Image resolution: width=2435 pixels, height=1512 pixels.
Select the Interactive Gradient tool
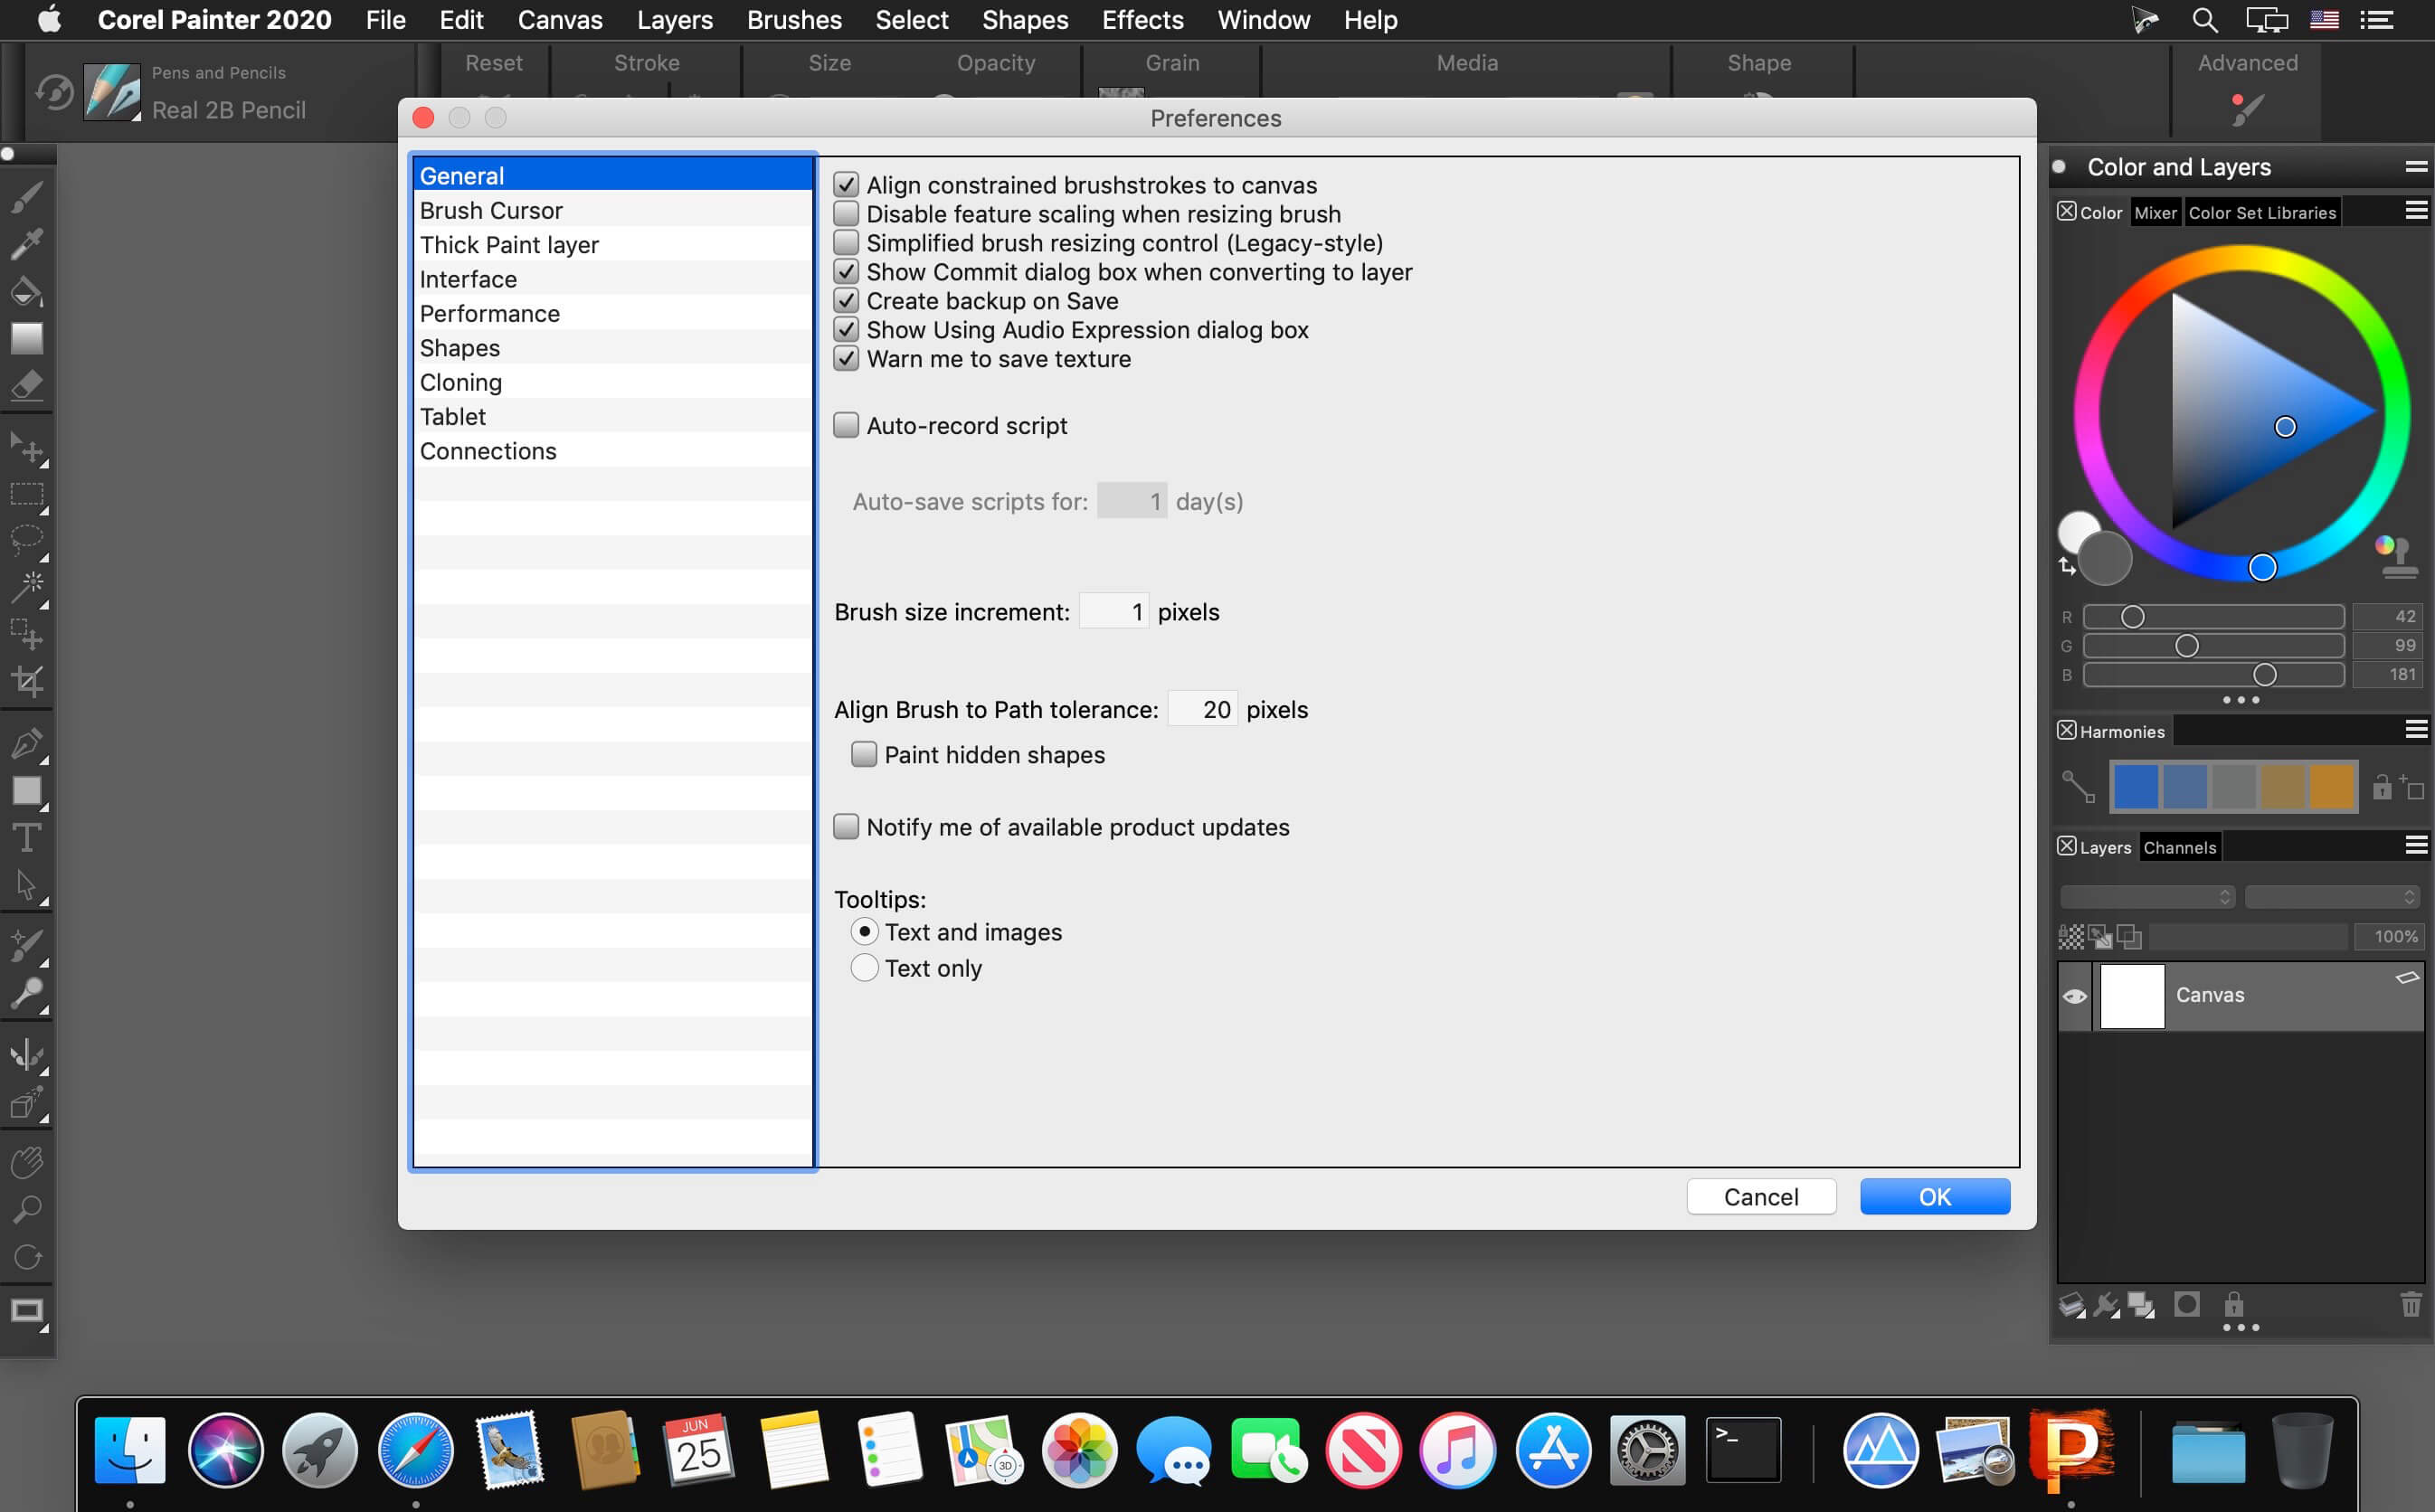point(27,338)
